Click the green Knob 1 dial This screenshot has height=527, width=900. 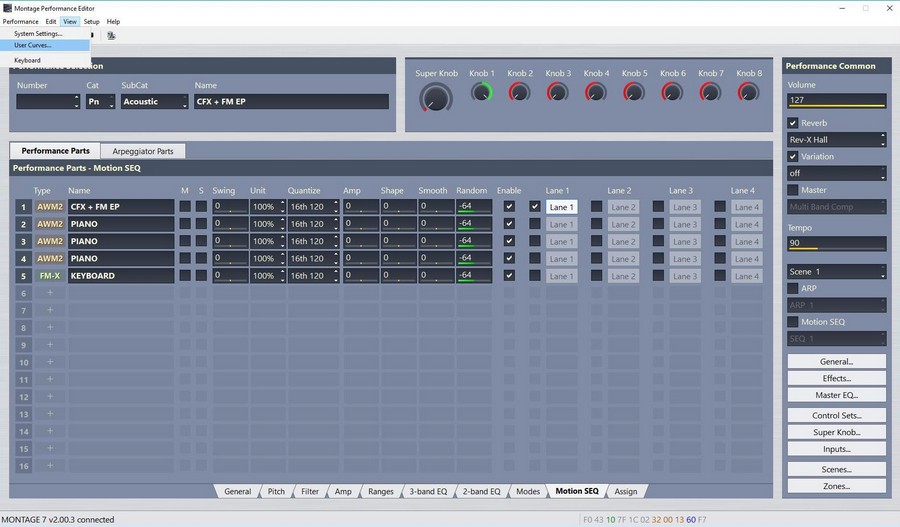click(482, 92)
